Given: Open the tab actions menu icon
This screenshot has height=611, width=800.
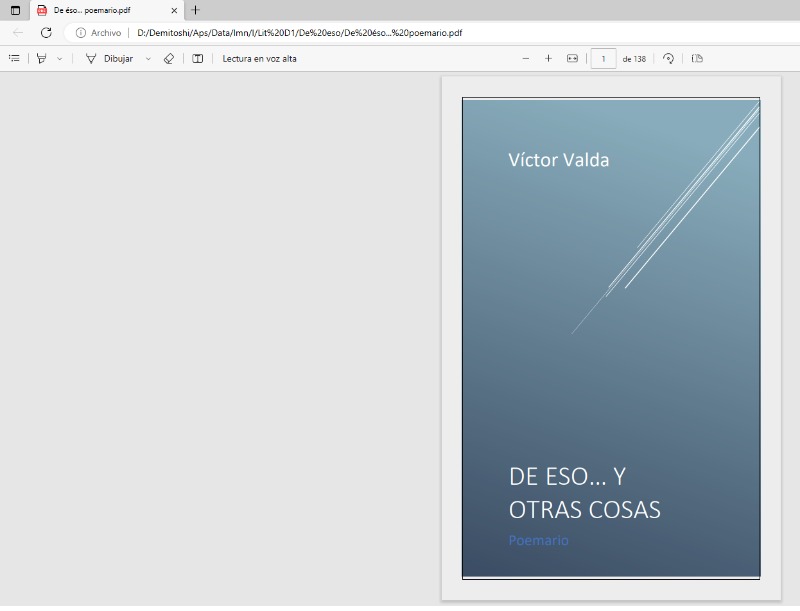Looking at the screenshot, I should click(15, 10).
